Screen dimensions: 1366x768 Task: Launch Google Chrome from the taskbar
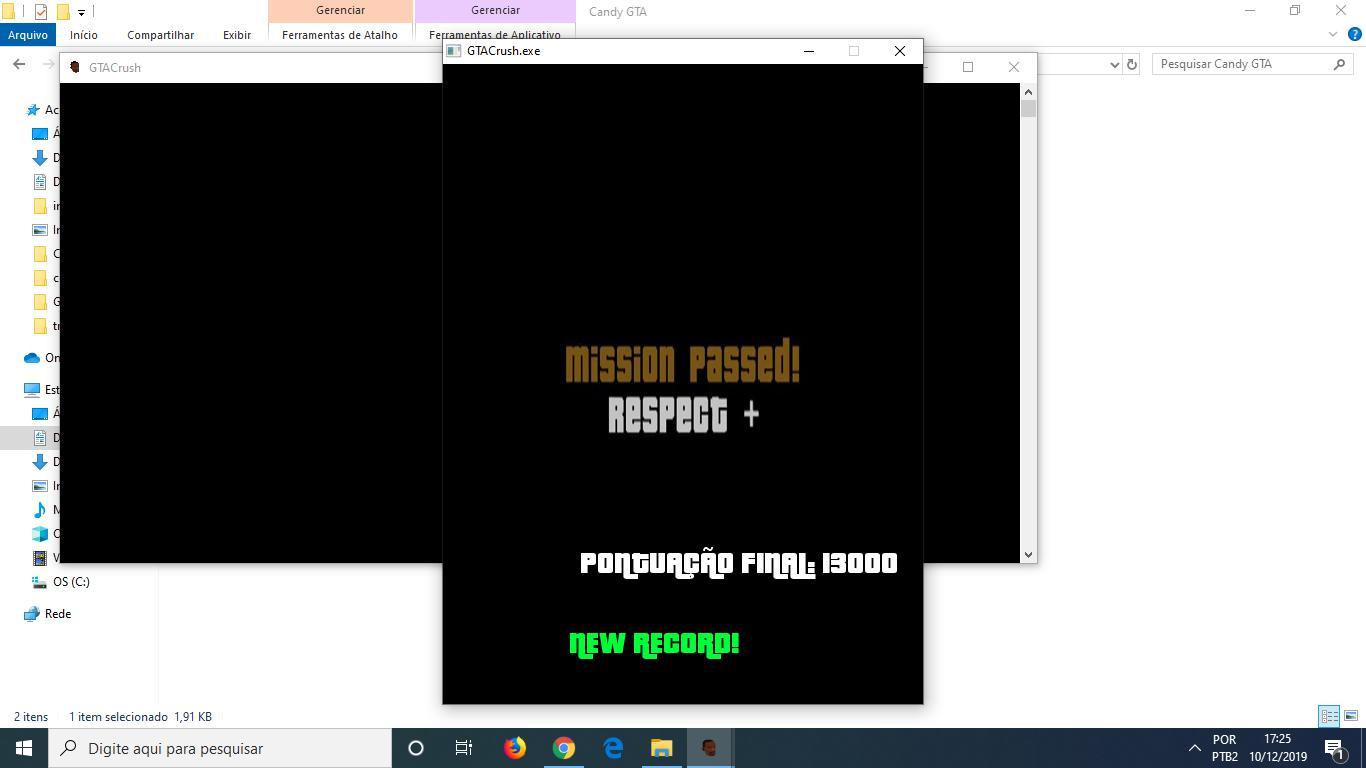[564, 748]
